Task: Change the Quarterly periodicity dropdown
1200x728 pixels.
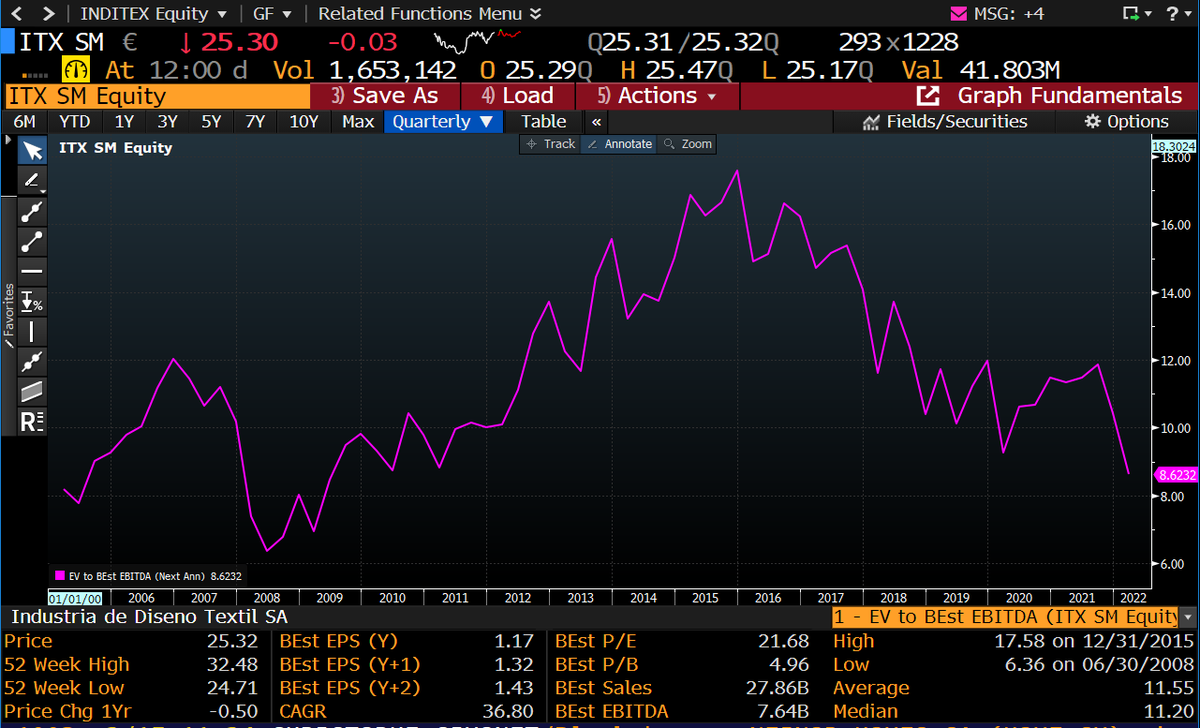Action: tap(443, 122)
